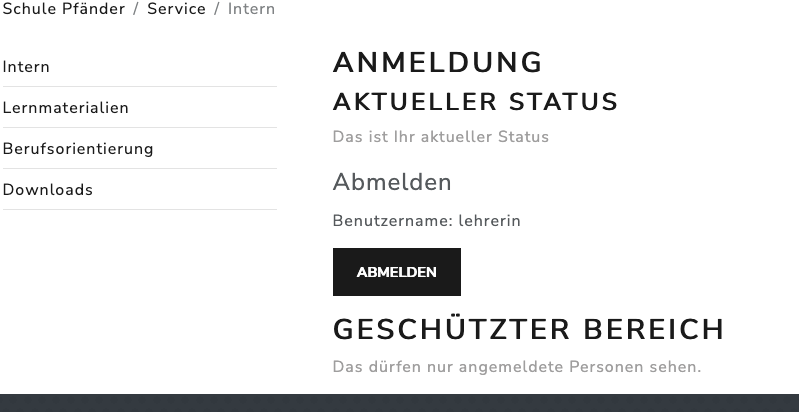This screenshot has height=412, width=799.
Task: Click the AKTUELLER STATUS heading
Action: point(475,102)
